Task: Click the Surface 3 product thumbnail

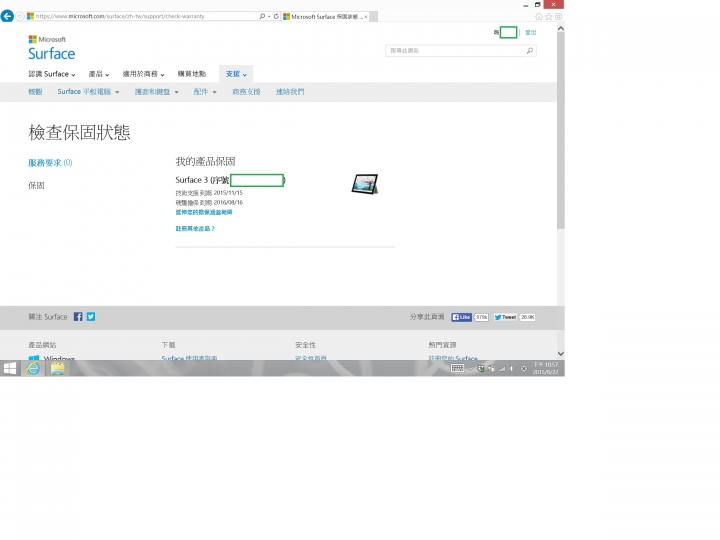Action: click(x=365, y=184)
